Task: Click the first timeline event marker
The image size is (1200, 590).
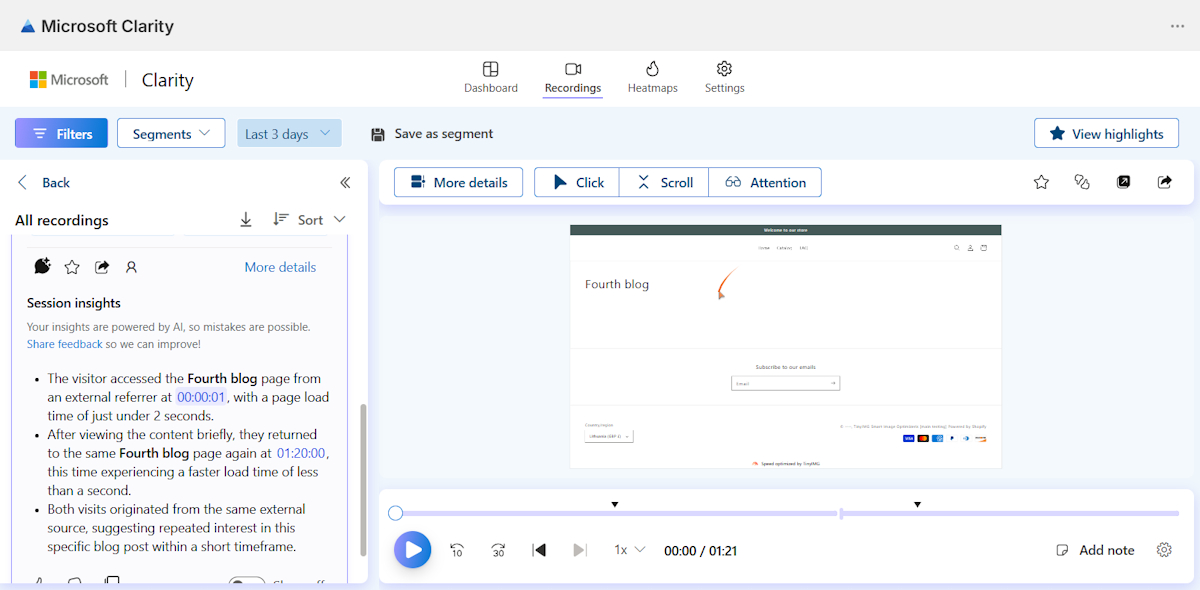Action: coord(615,504)
